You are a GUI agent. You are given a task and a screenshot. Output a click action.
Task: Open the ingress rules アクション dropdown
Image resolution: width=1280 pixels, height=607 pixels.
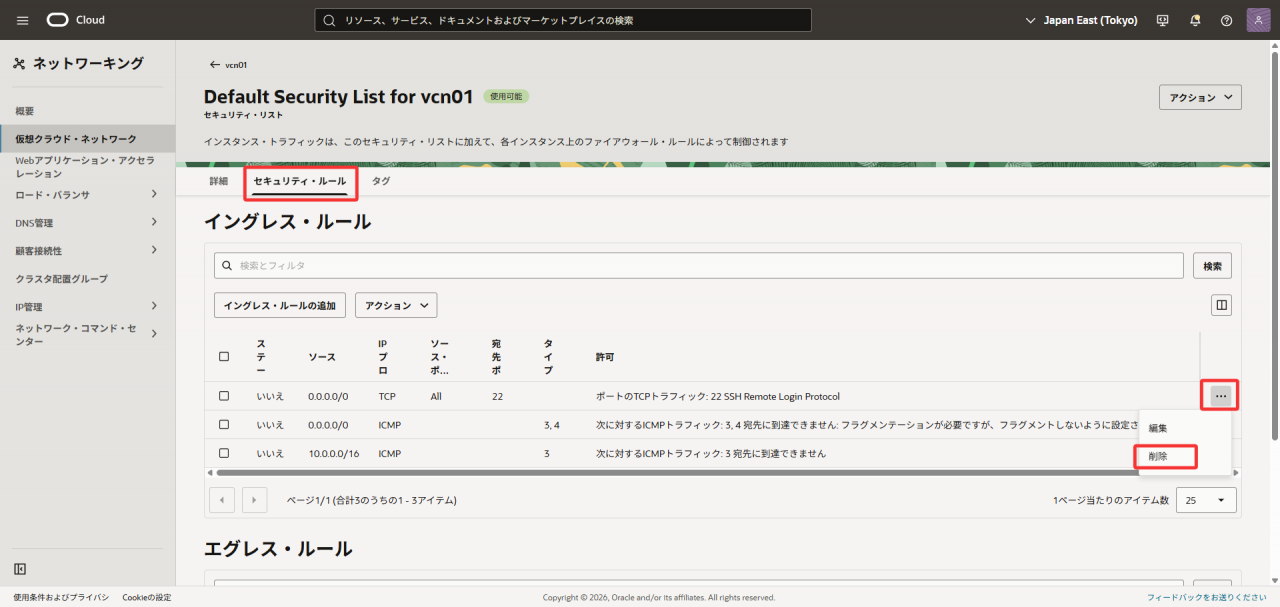396,305
